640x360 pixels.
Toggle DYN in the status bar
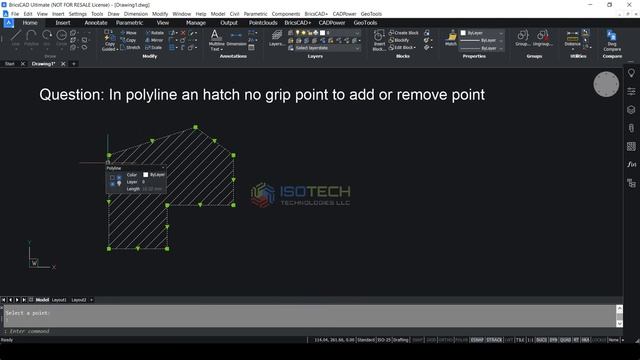point(553,340)
